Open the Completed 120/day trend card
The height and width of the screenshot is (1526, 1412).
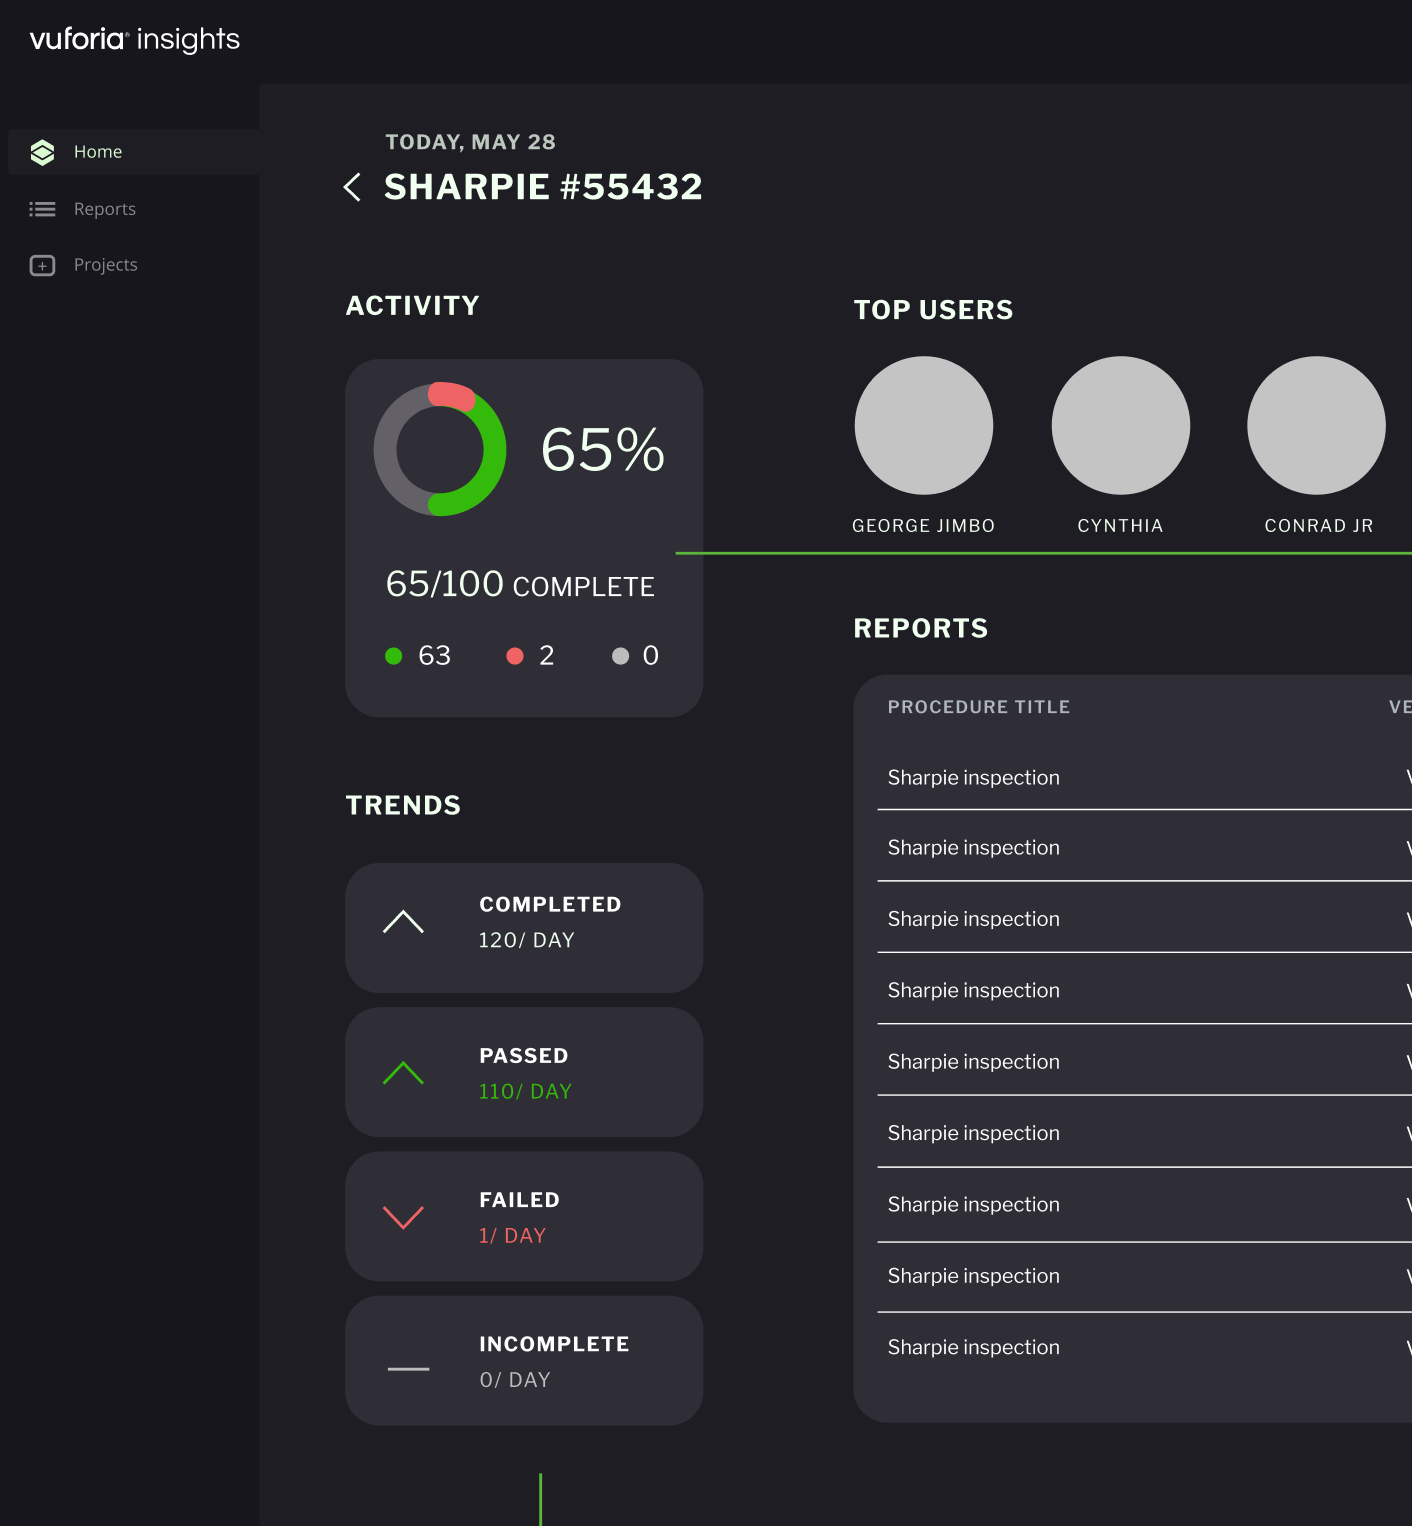tap(524, 928)
